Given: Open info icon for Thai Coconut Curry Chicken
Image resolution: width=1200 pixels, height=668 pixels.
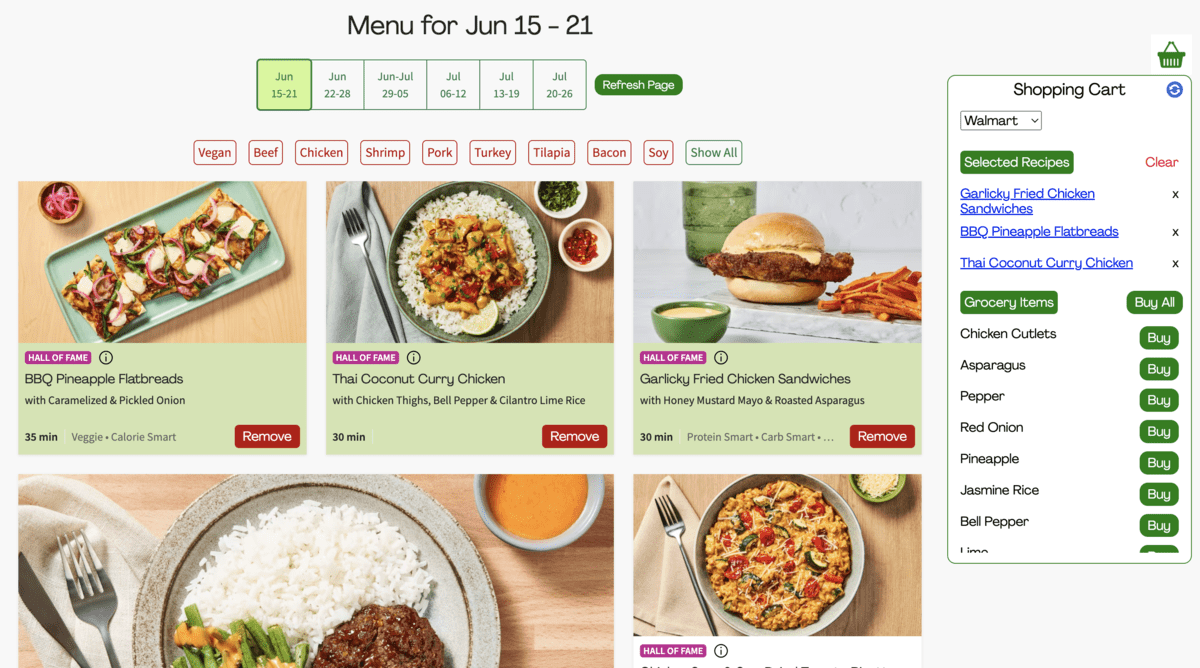Looking at the screenshot, I should (x=413, y=358).
